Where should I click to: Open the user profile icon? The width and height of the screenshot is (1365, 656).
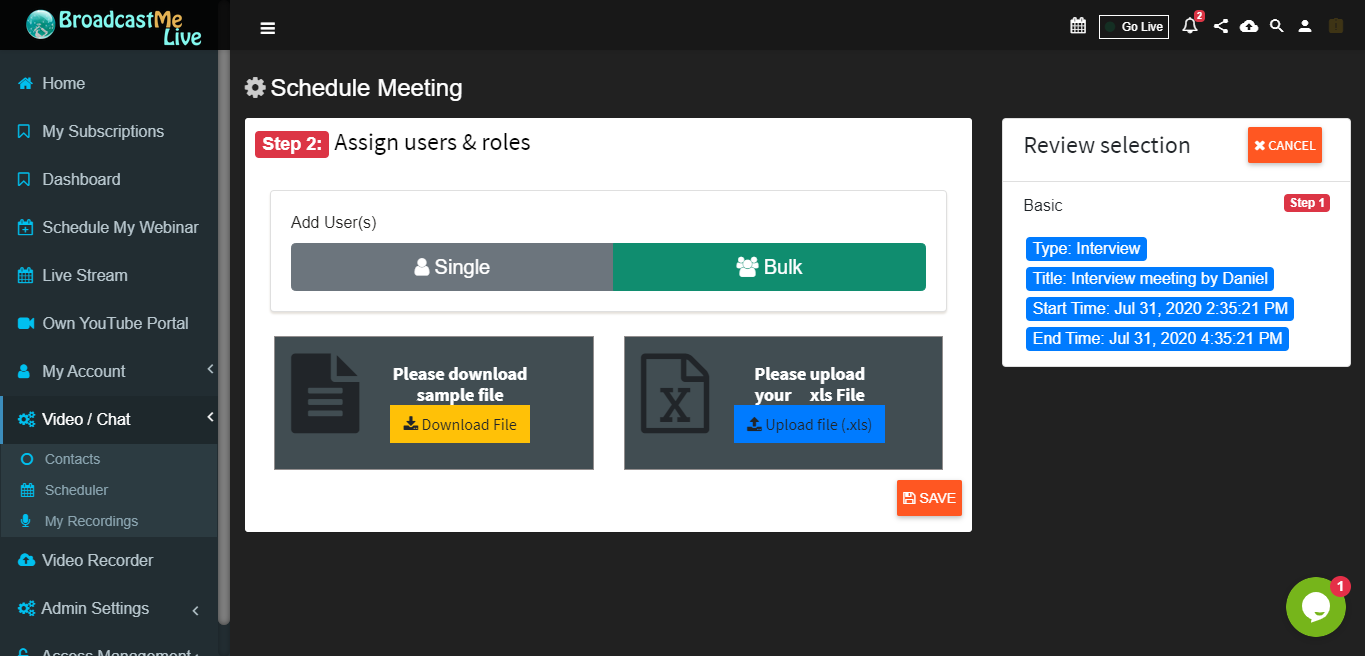[1305, 26]
